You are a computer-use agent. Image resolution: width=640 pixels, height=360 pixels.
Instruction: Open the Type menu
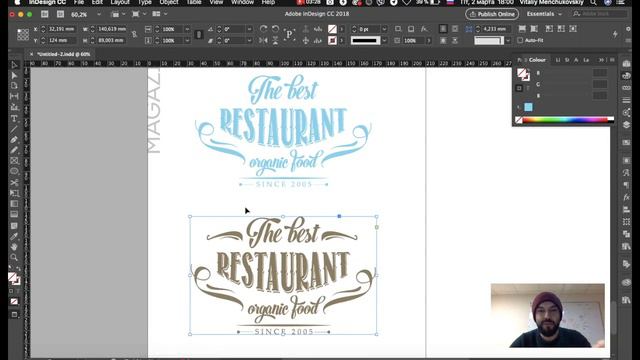pos(144,2)
